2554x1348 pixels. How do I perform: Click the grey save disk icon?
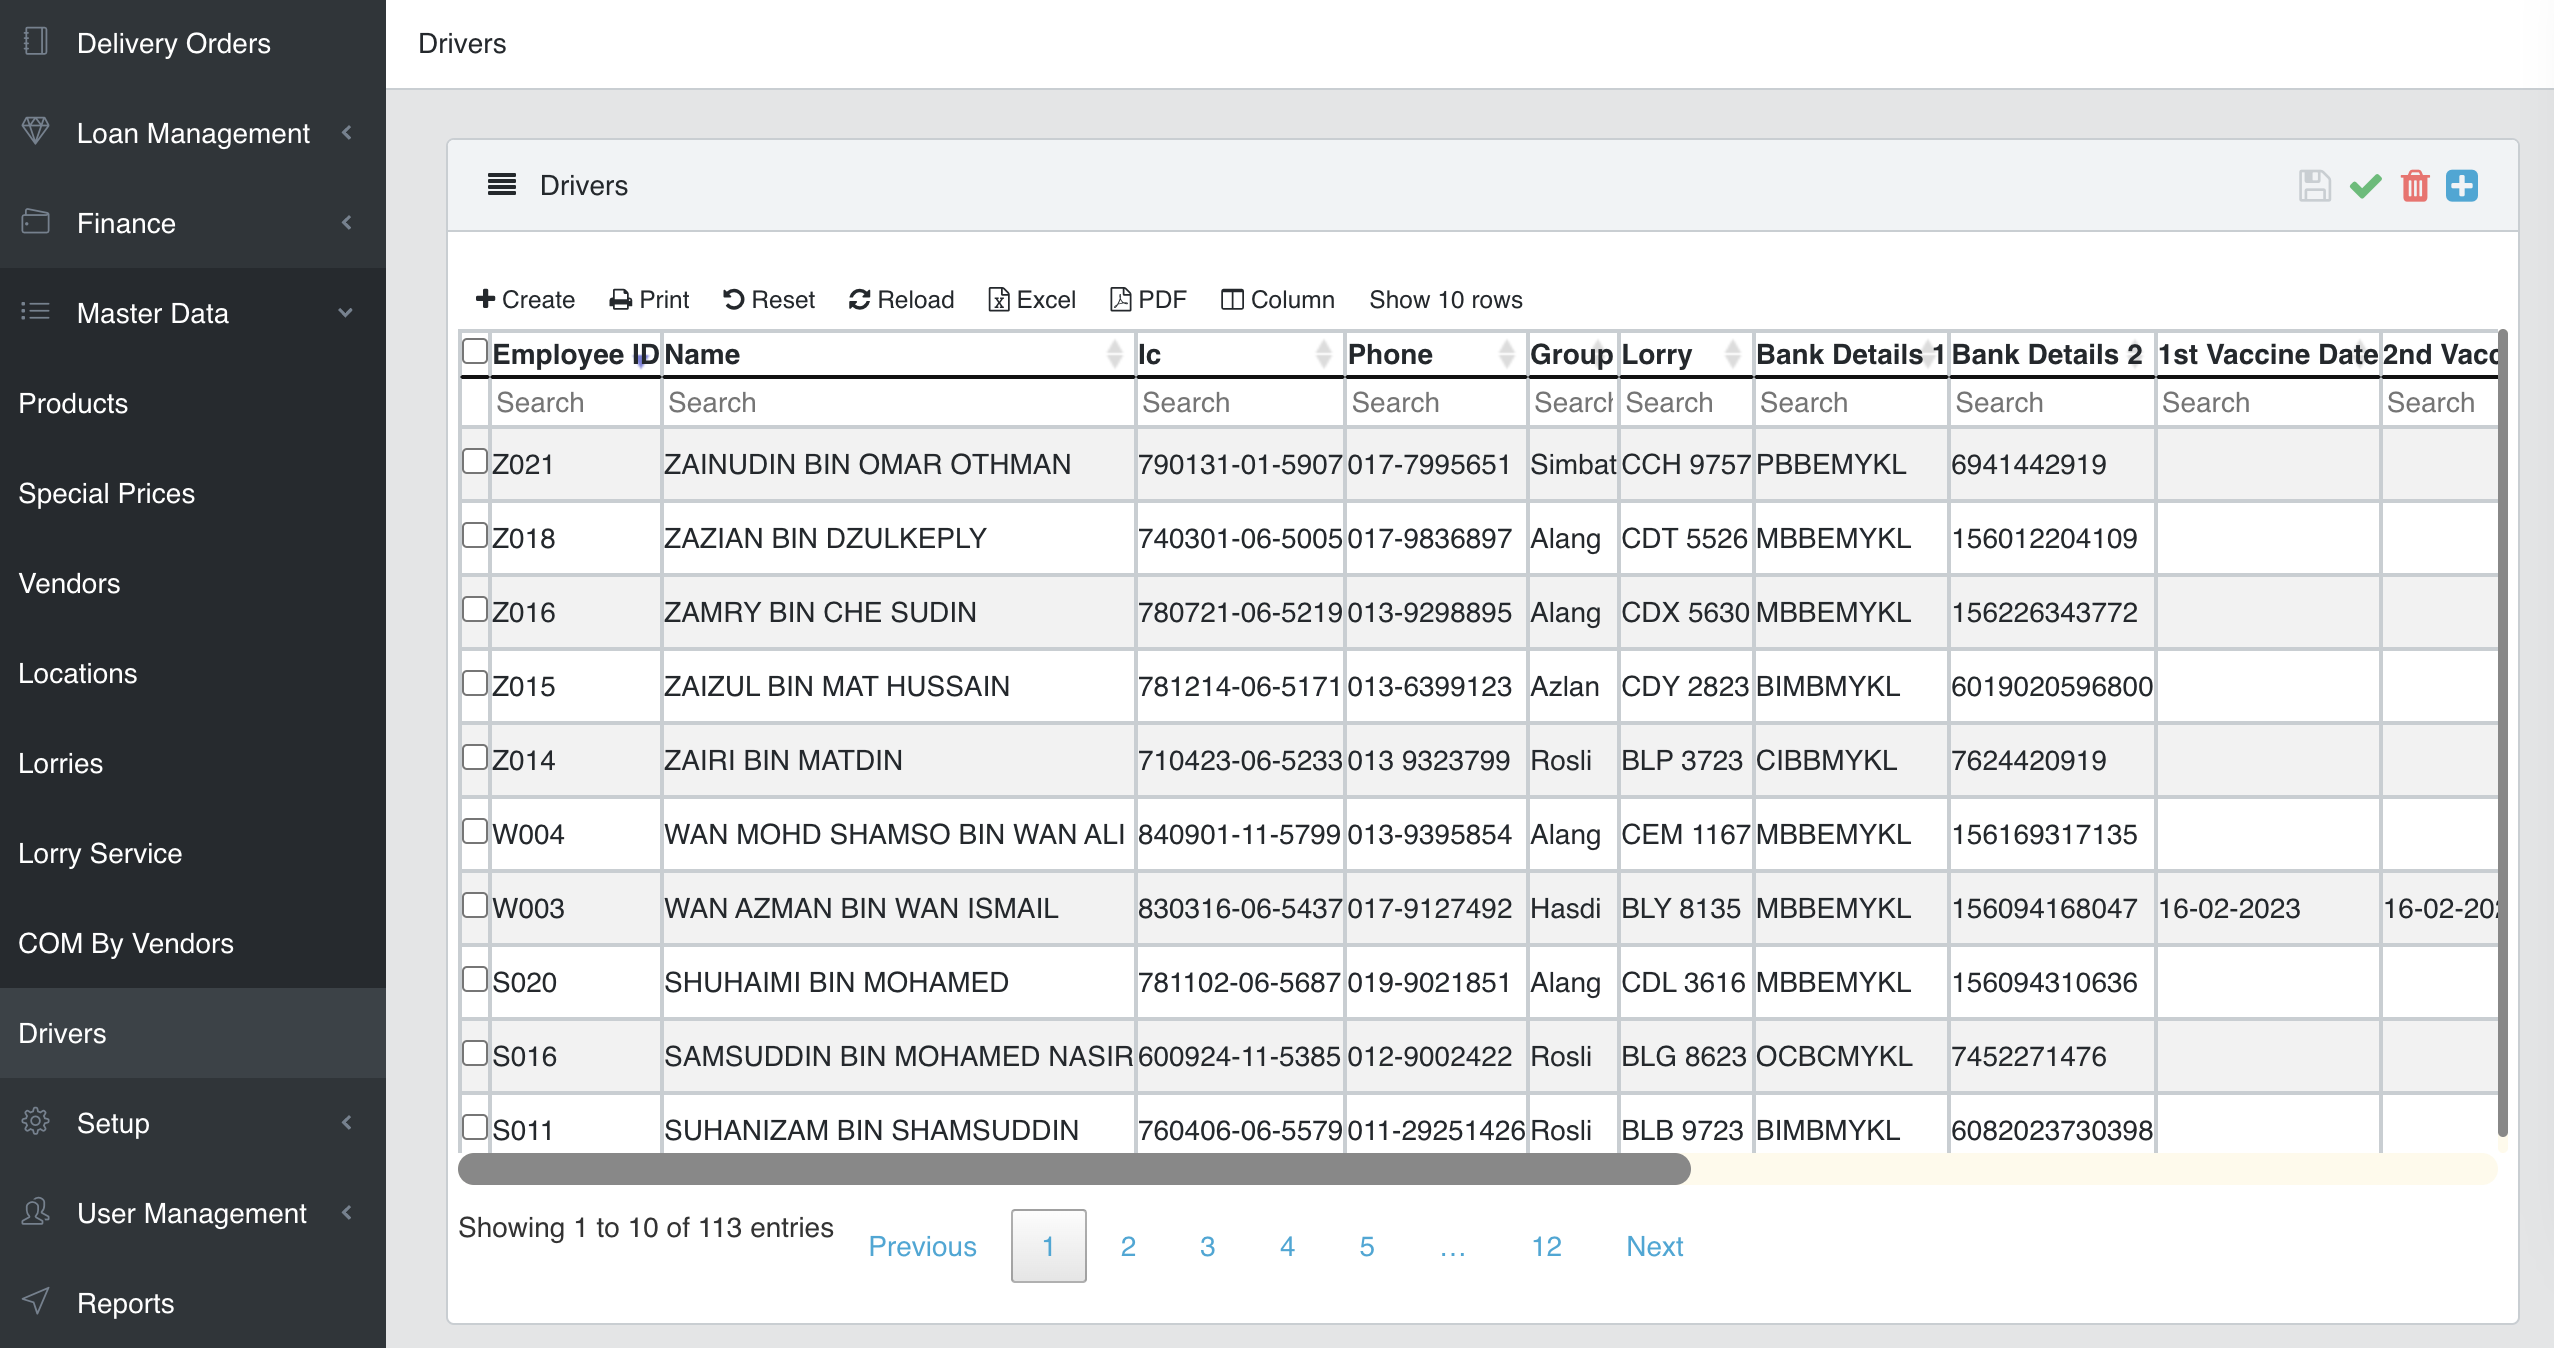click(2314, 186)
